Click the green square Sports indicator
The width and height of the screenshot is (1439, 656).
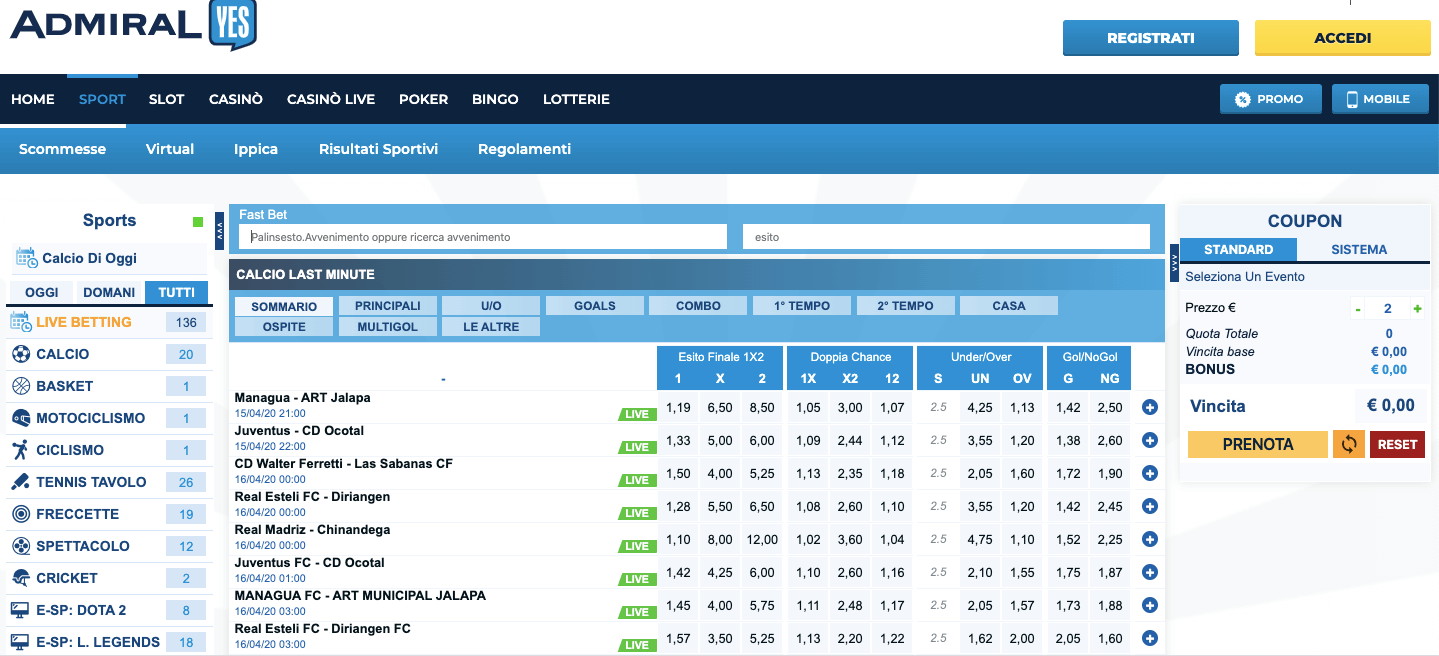pos(198,222)
